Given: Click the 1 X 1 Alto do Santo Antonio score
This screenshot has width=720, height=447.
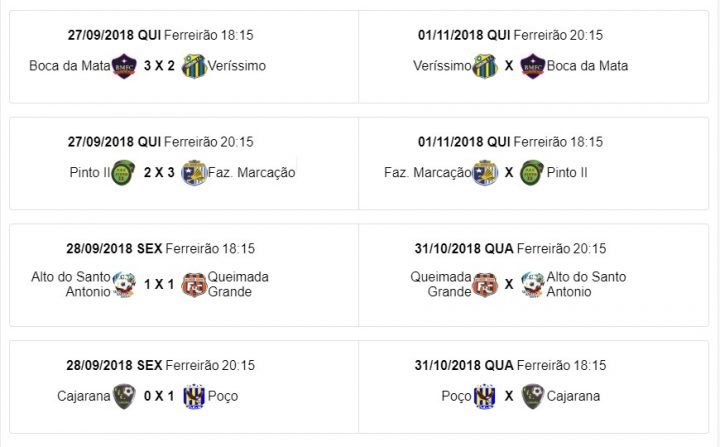Looking at the screenshot, I should point(159,284).
